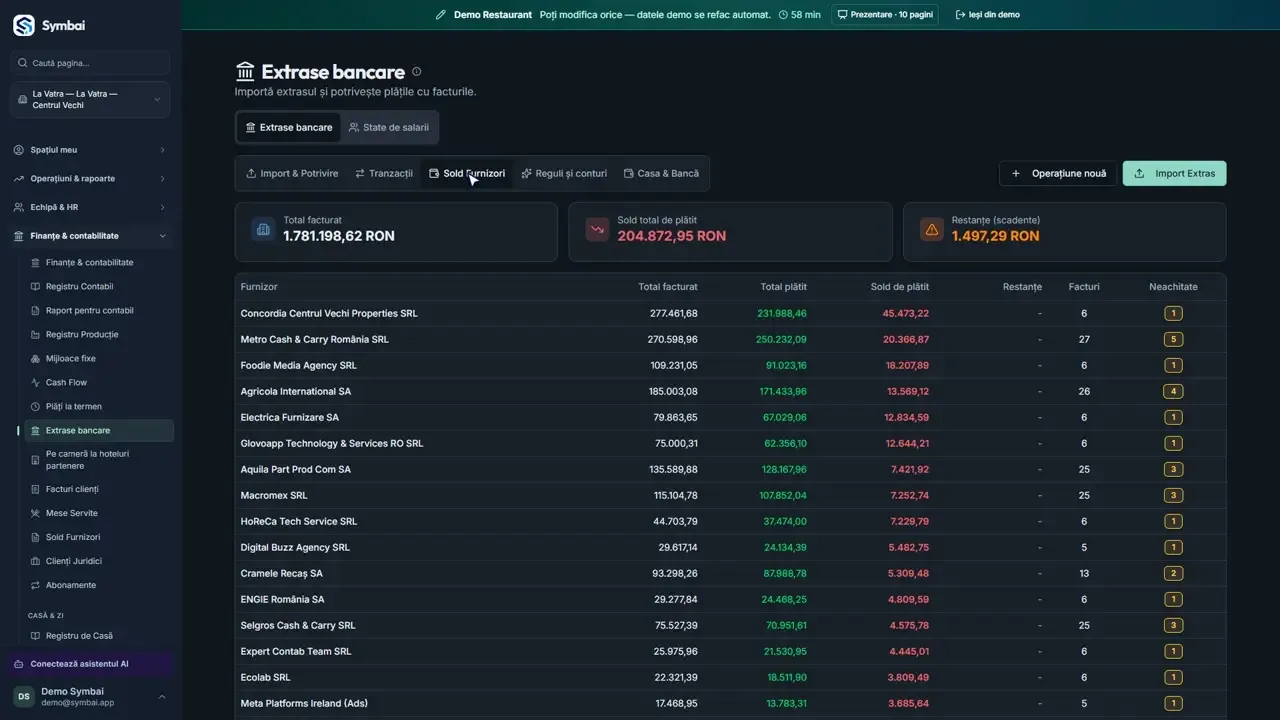Open Clienți Juridici sidebar icon
The width and height of the screenshot is (1280, 720).
(x=36, y=562)
